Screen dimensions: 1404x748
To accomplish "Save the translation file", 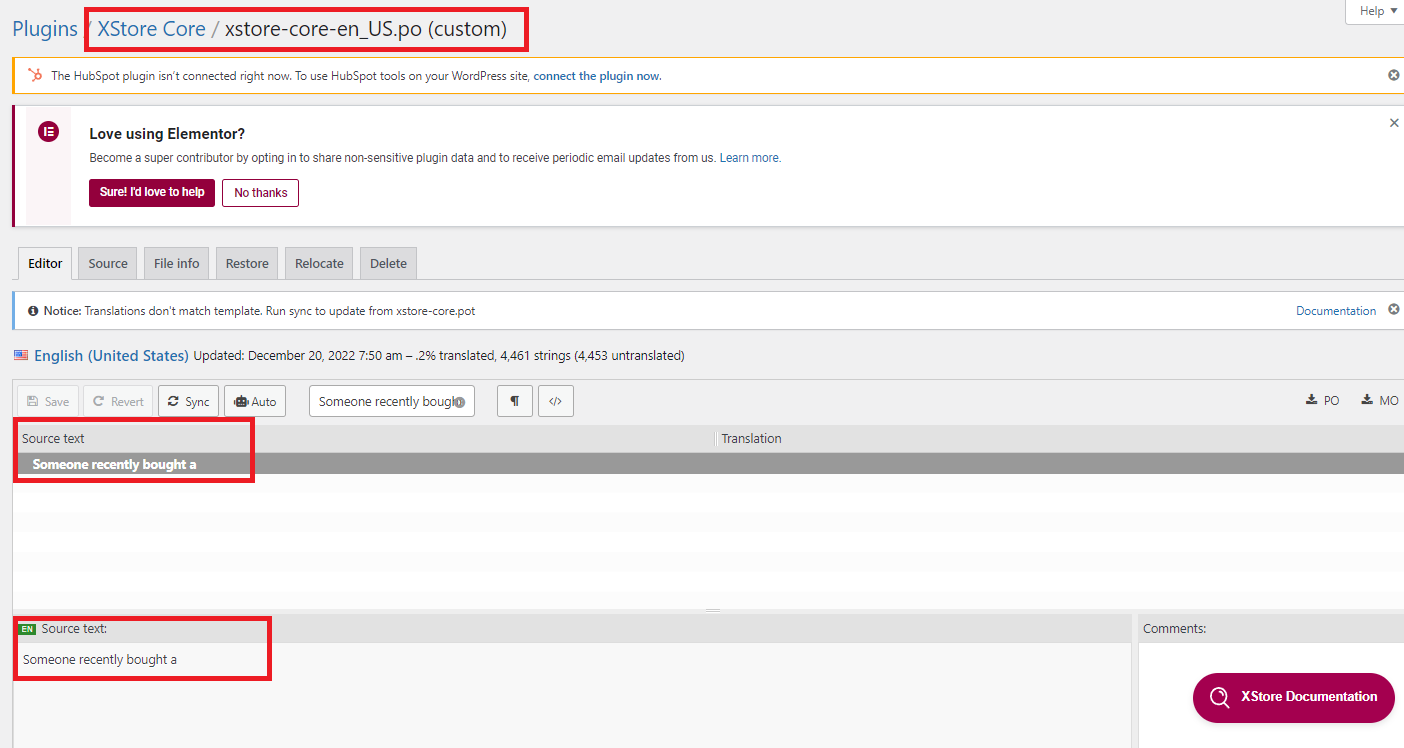I will [x=48, y=401].
